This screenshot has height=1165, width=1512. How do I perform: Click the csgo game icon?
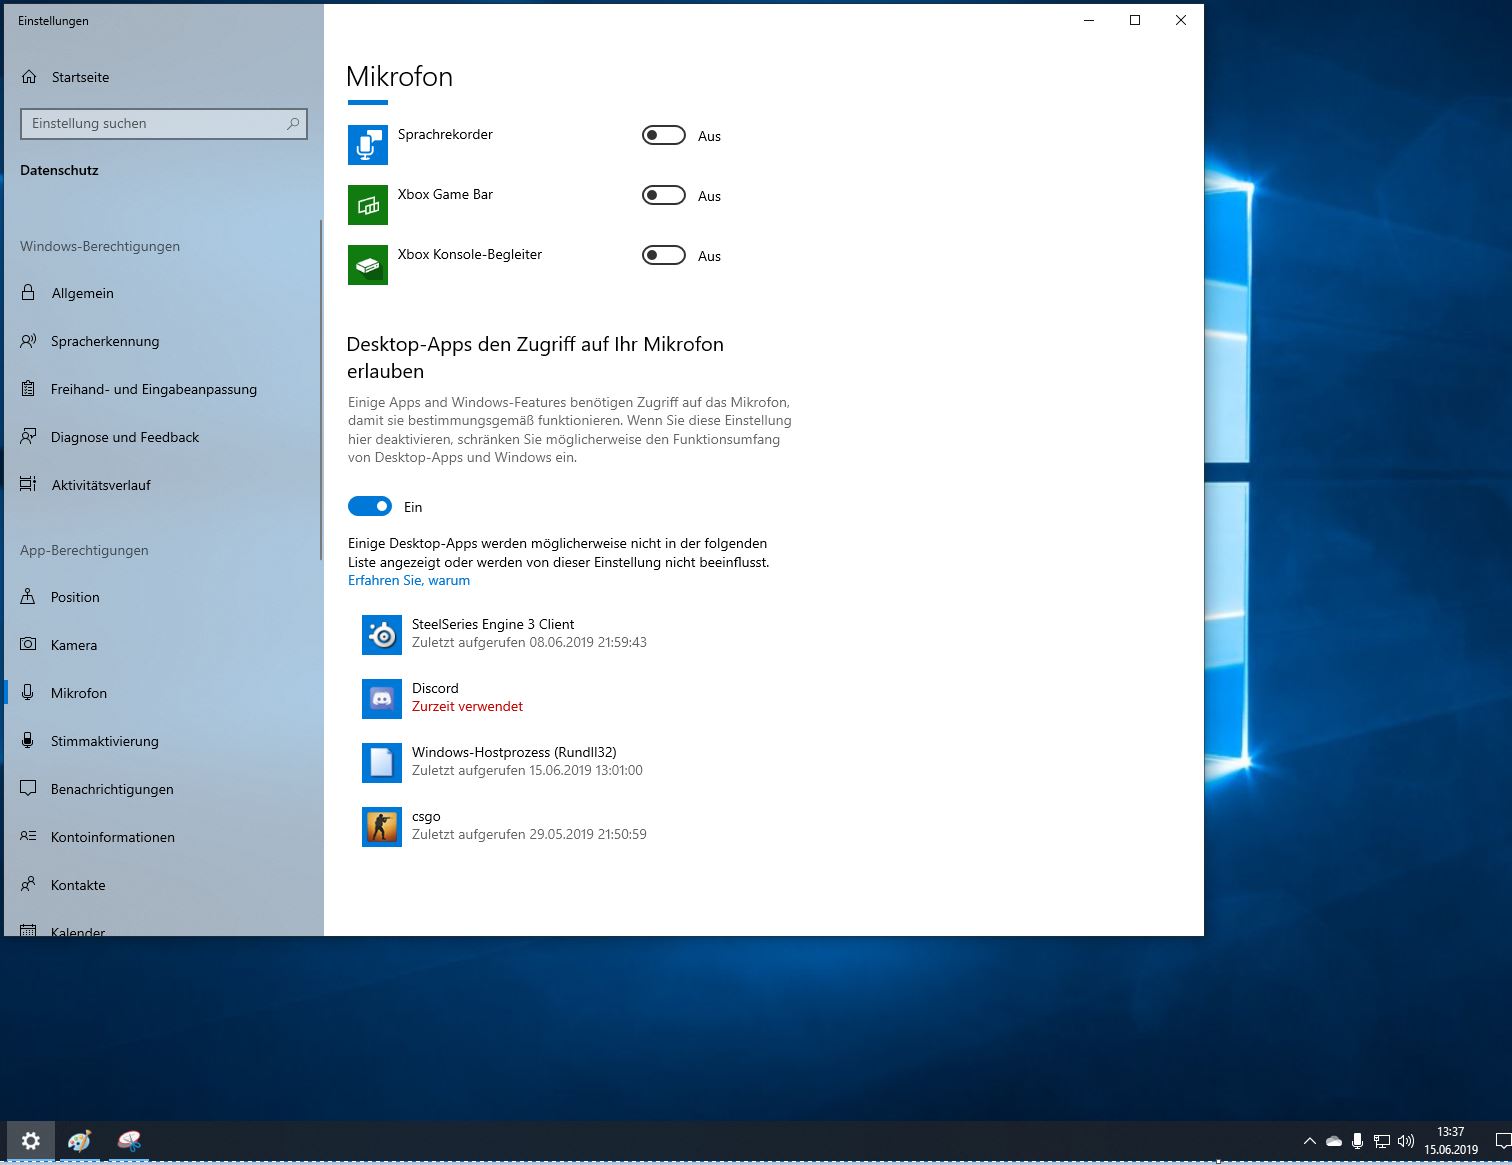382,827
